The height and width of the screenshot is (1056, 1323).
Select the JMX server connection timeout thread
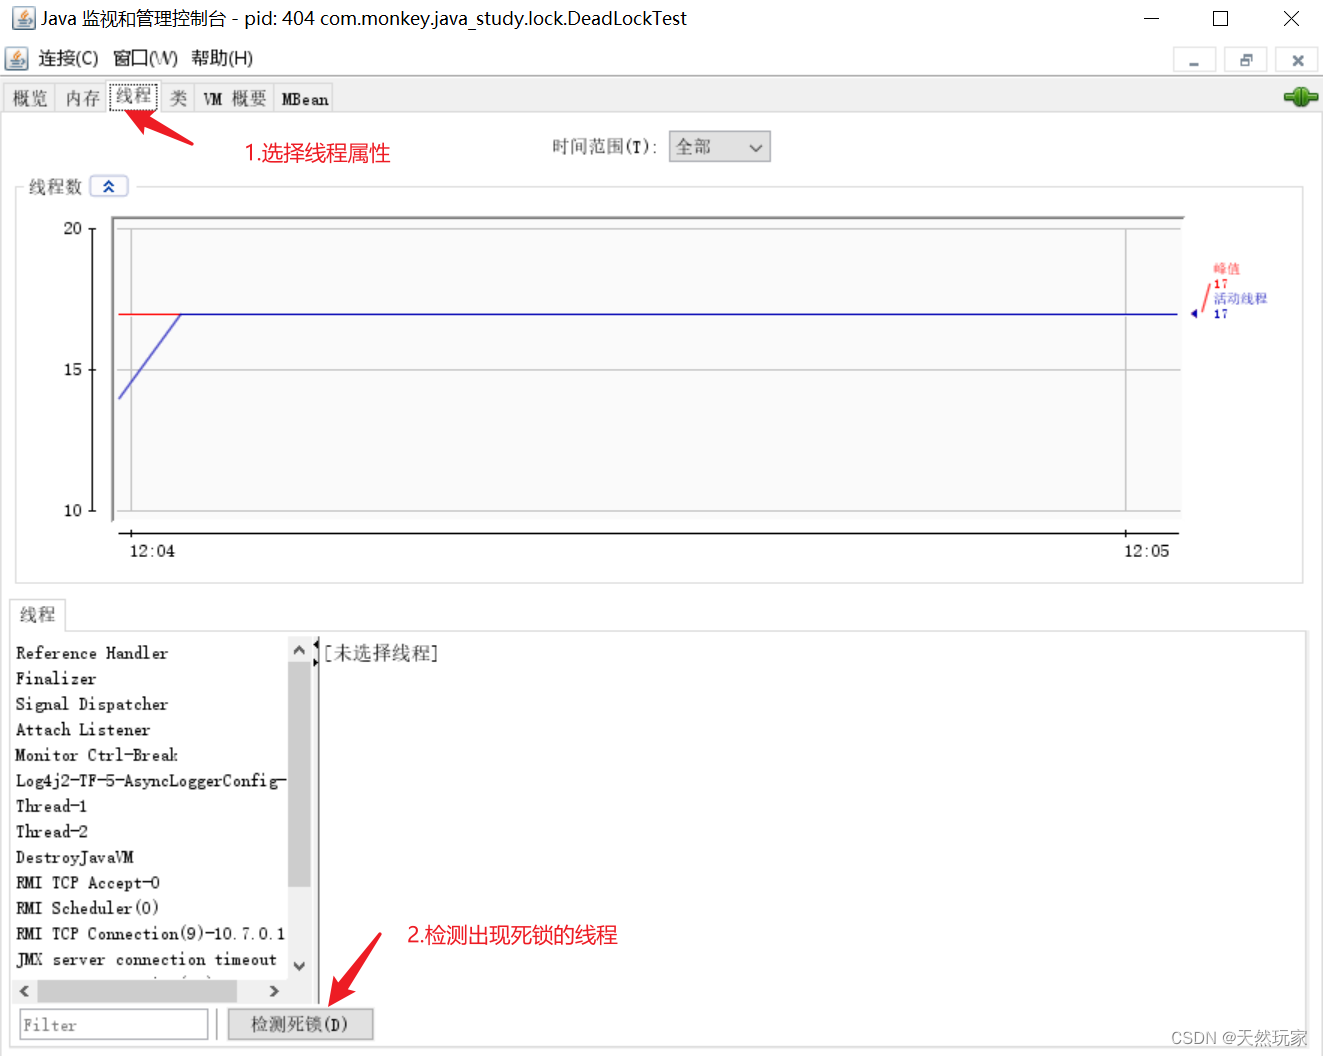[x=146, y=959]
